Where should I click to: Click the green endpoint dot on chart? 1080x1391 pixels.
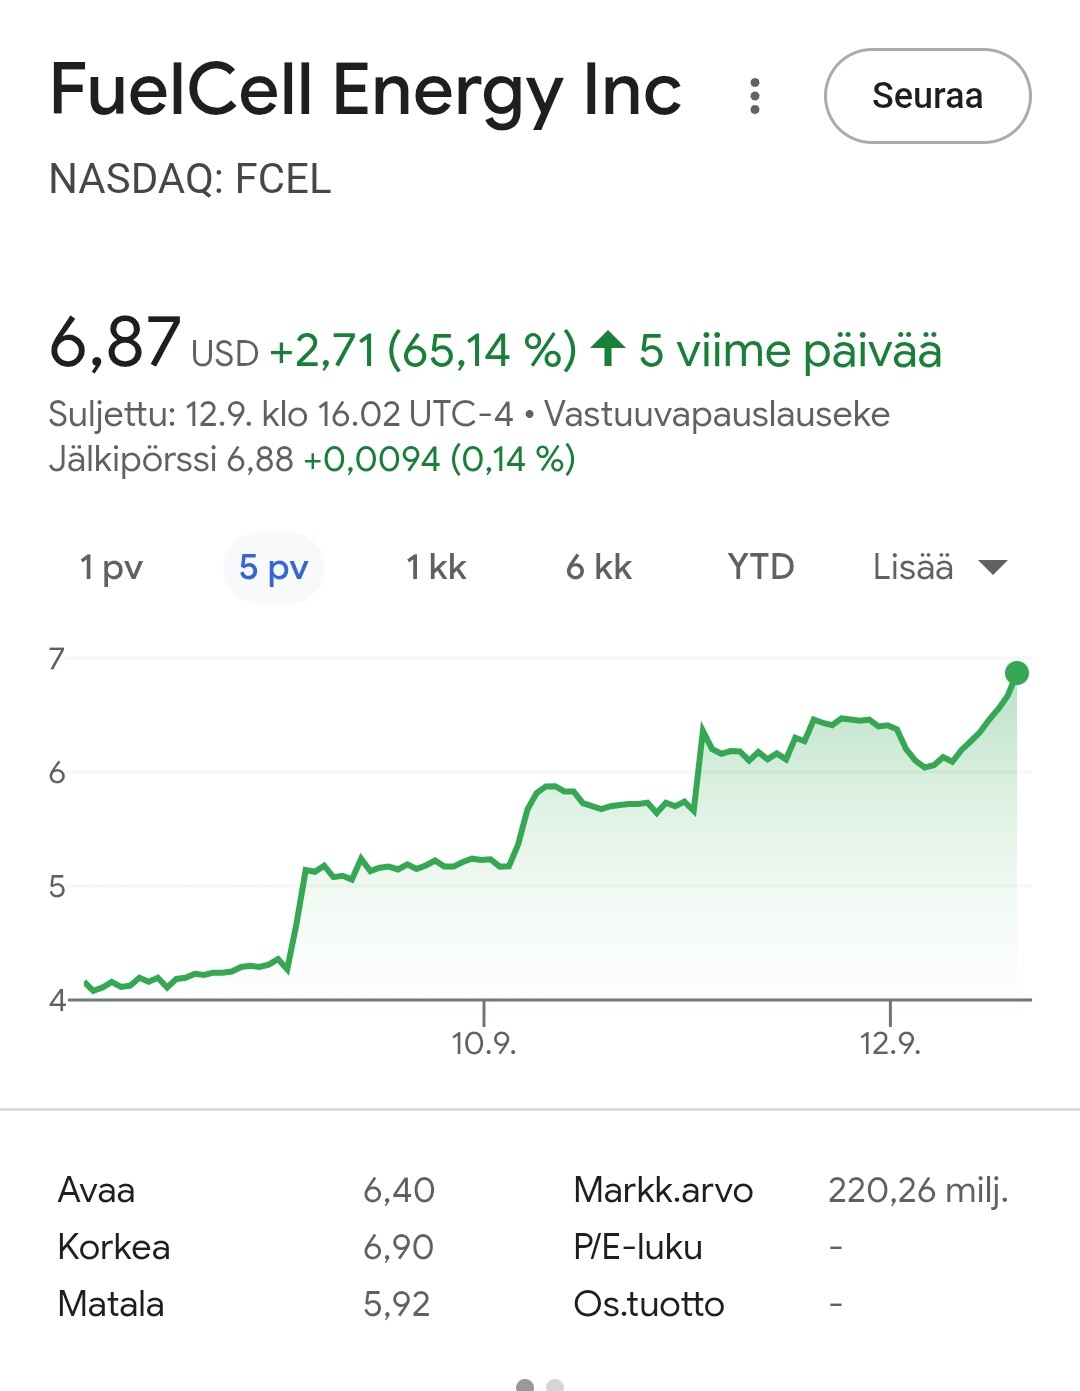tap(1016, 673)
